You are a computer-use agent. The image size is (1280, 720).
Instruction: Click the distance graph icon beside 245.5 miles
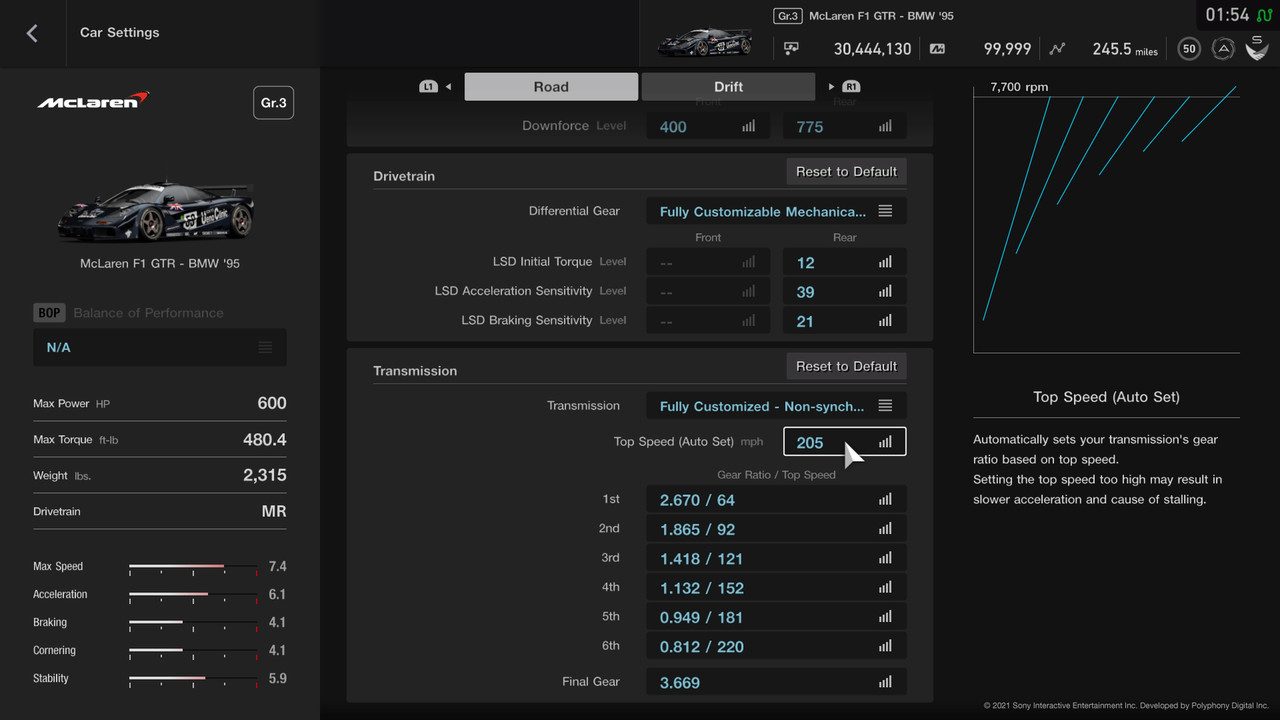[x=1058, y=48]
